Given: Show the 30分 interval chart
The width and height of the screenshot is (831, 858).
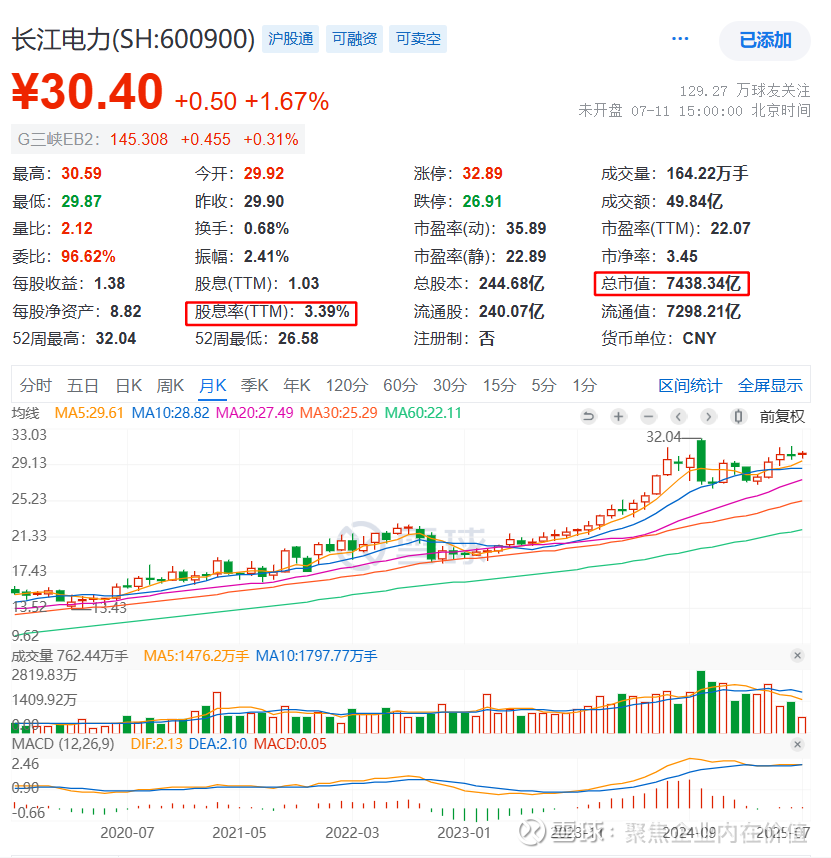Looking at the screenshot, I should [450, 386].
